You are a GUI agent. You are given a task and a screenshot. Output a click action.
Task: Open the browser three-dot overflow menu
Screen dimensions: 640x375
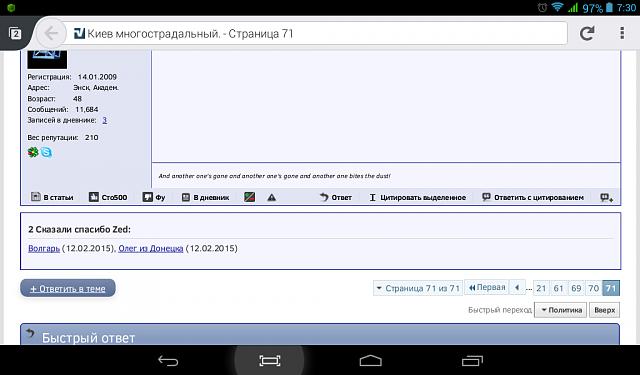622,33
